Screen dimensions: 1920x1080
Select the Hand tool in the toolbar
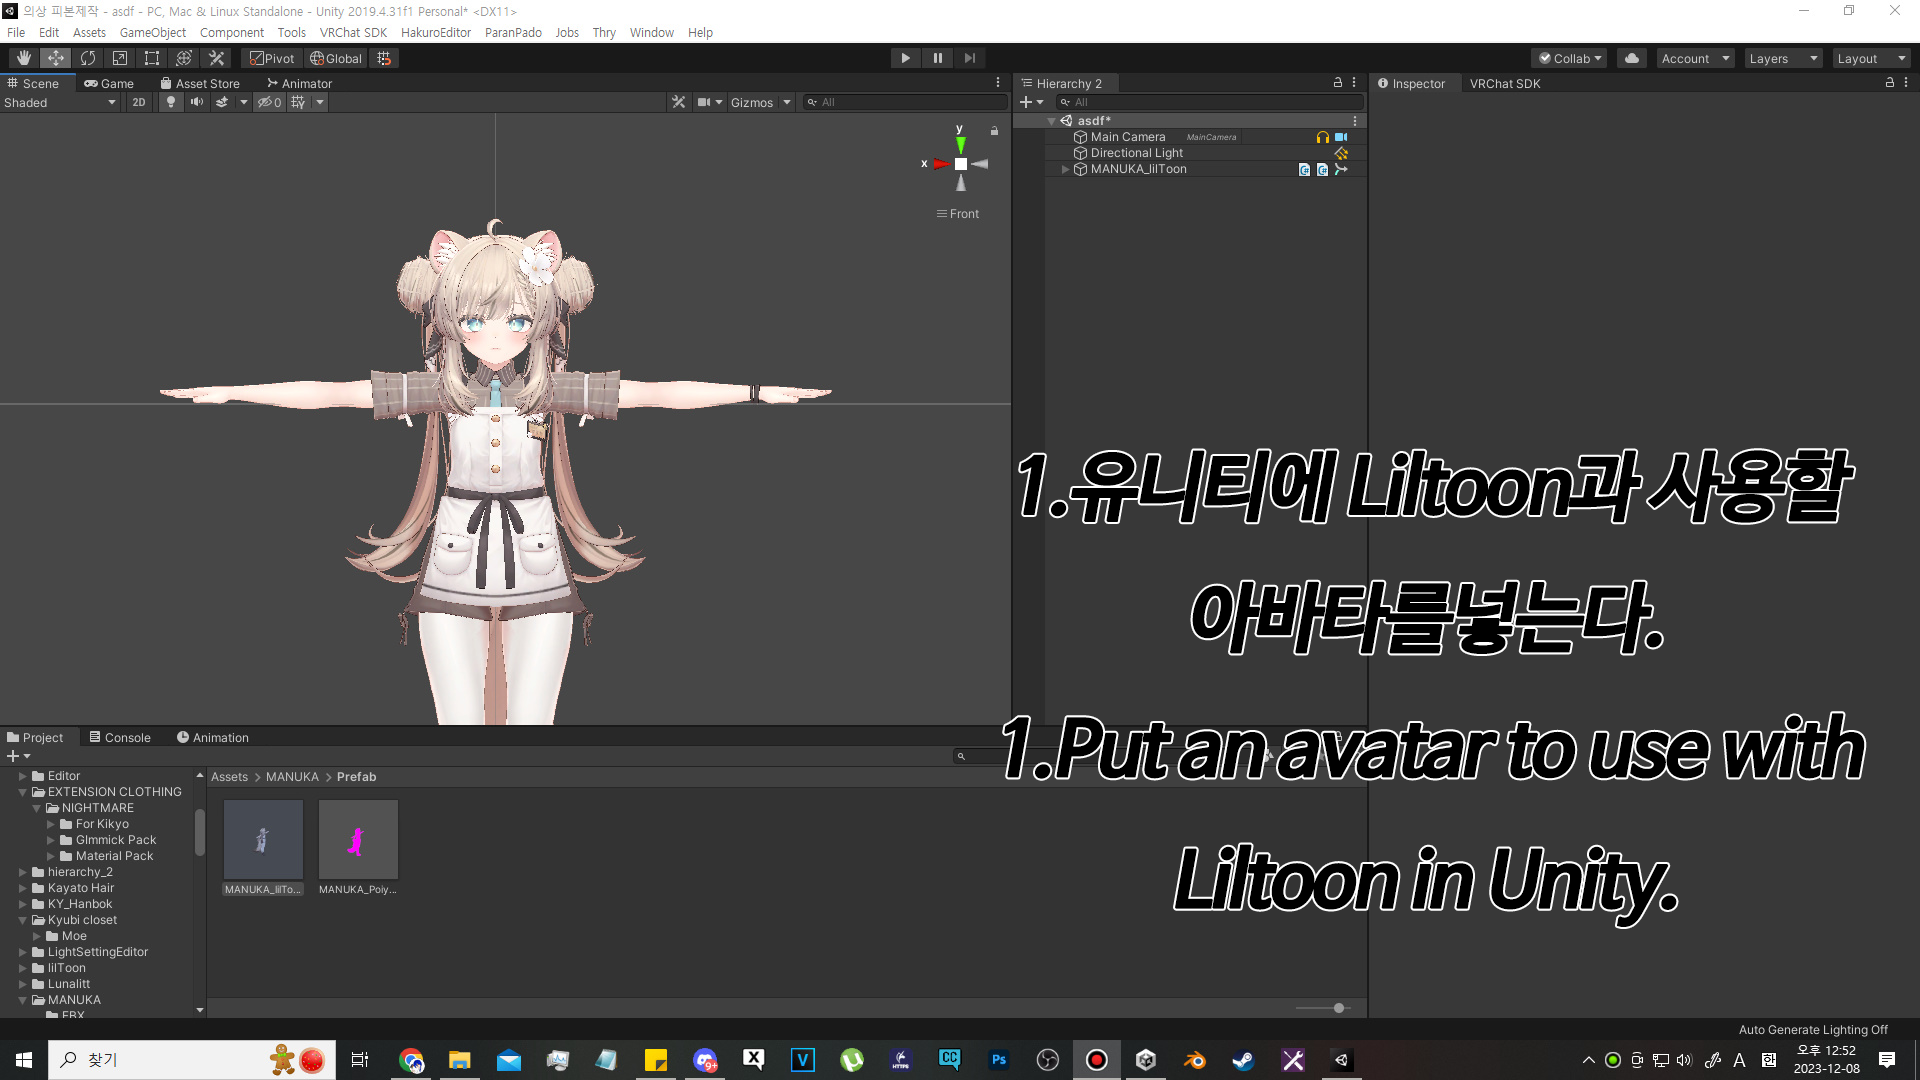(23, 57)
